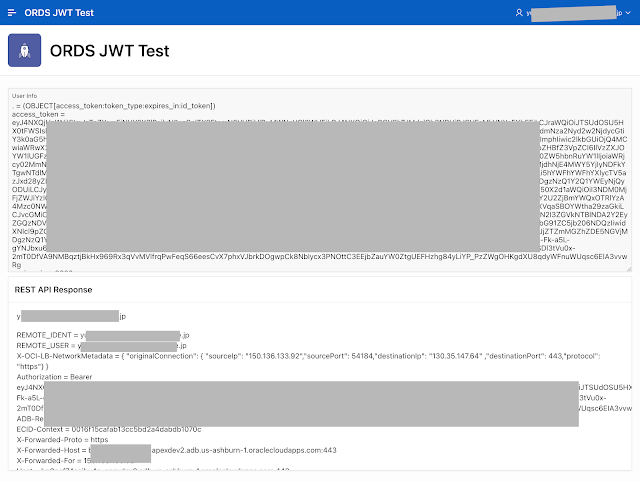Screen dimensions: 640x482
Task: Click the user profile icon in header
Action: (x=519, y=13)
